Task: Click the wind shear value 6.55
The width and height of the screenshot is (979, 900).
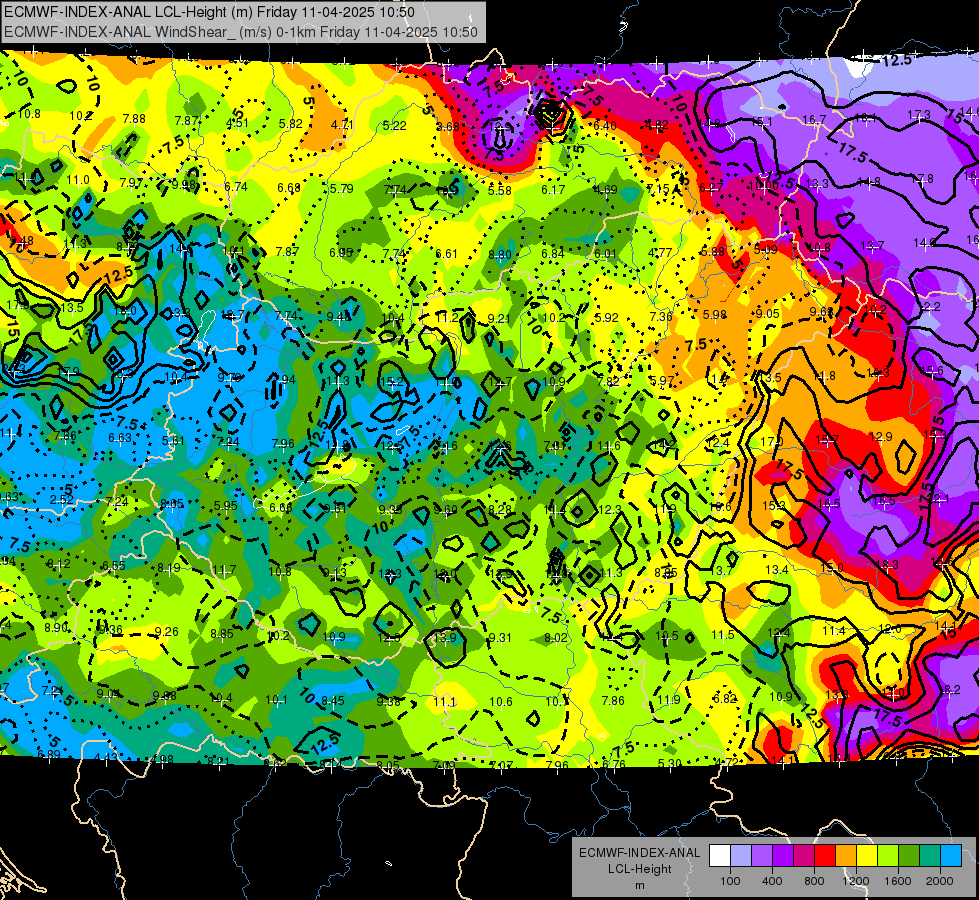Action: [x=114, y=565]
